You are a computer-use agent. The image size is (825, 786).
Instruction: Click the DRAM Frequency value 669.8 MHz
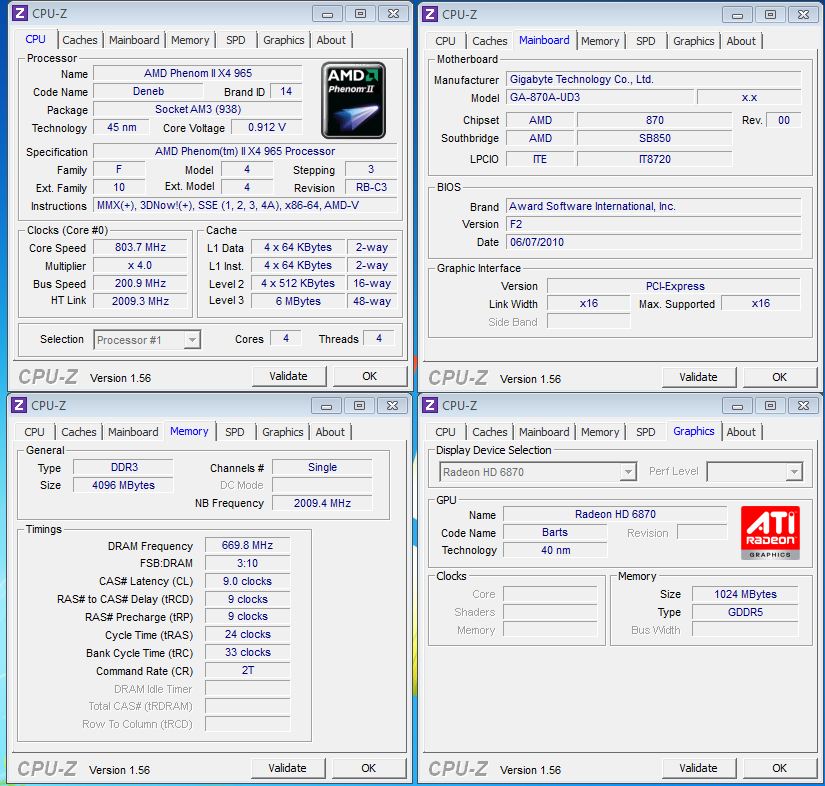pos(247,545)
